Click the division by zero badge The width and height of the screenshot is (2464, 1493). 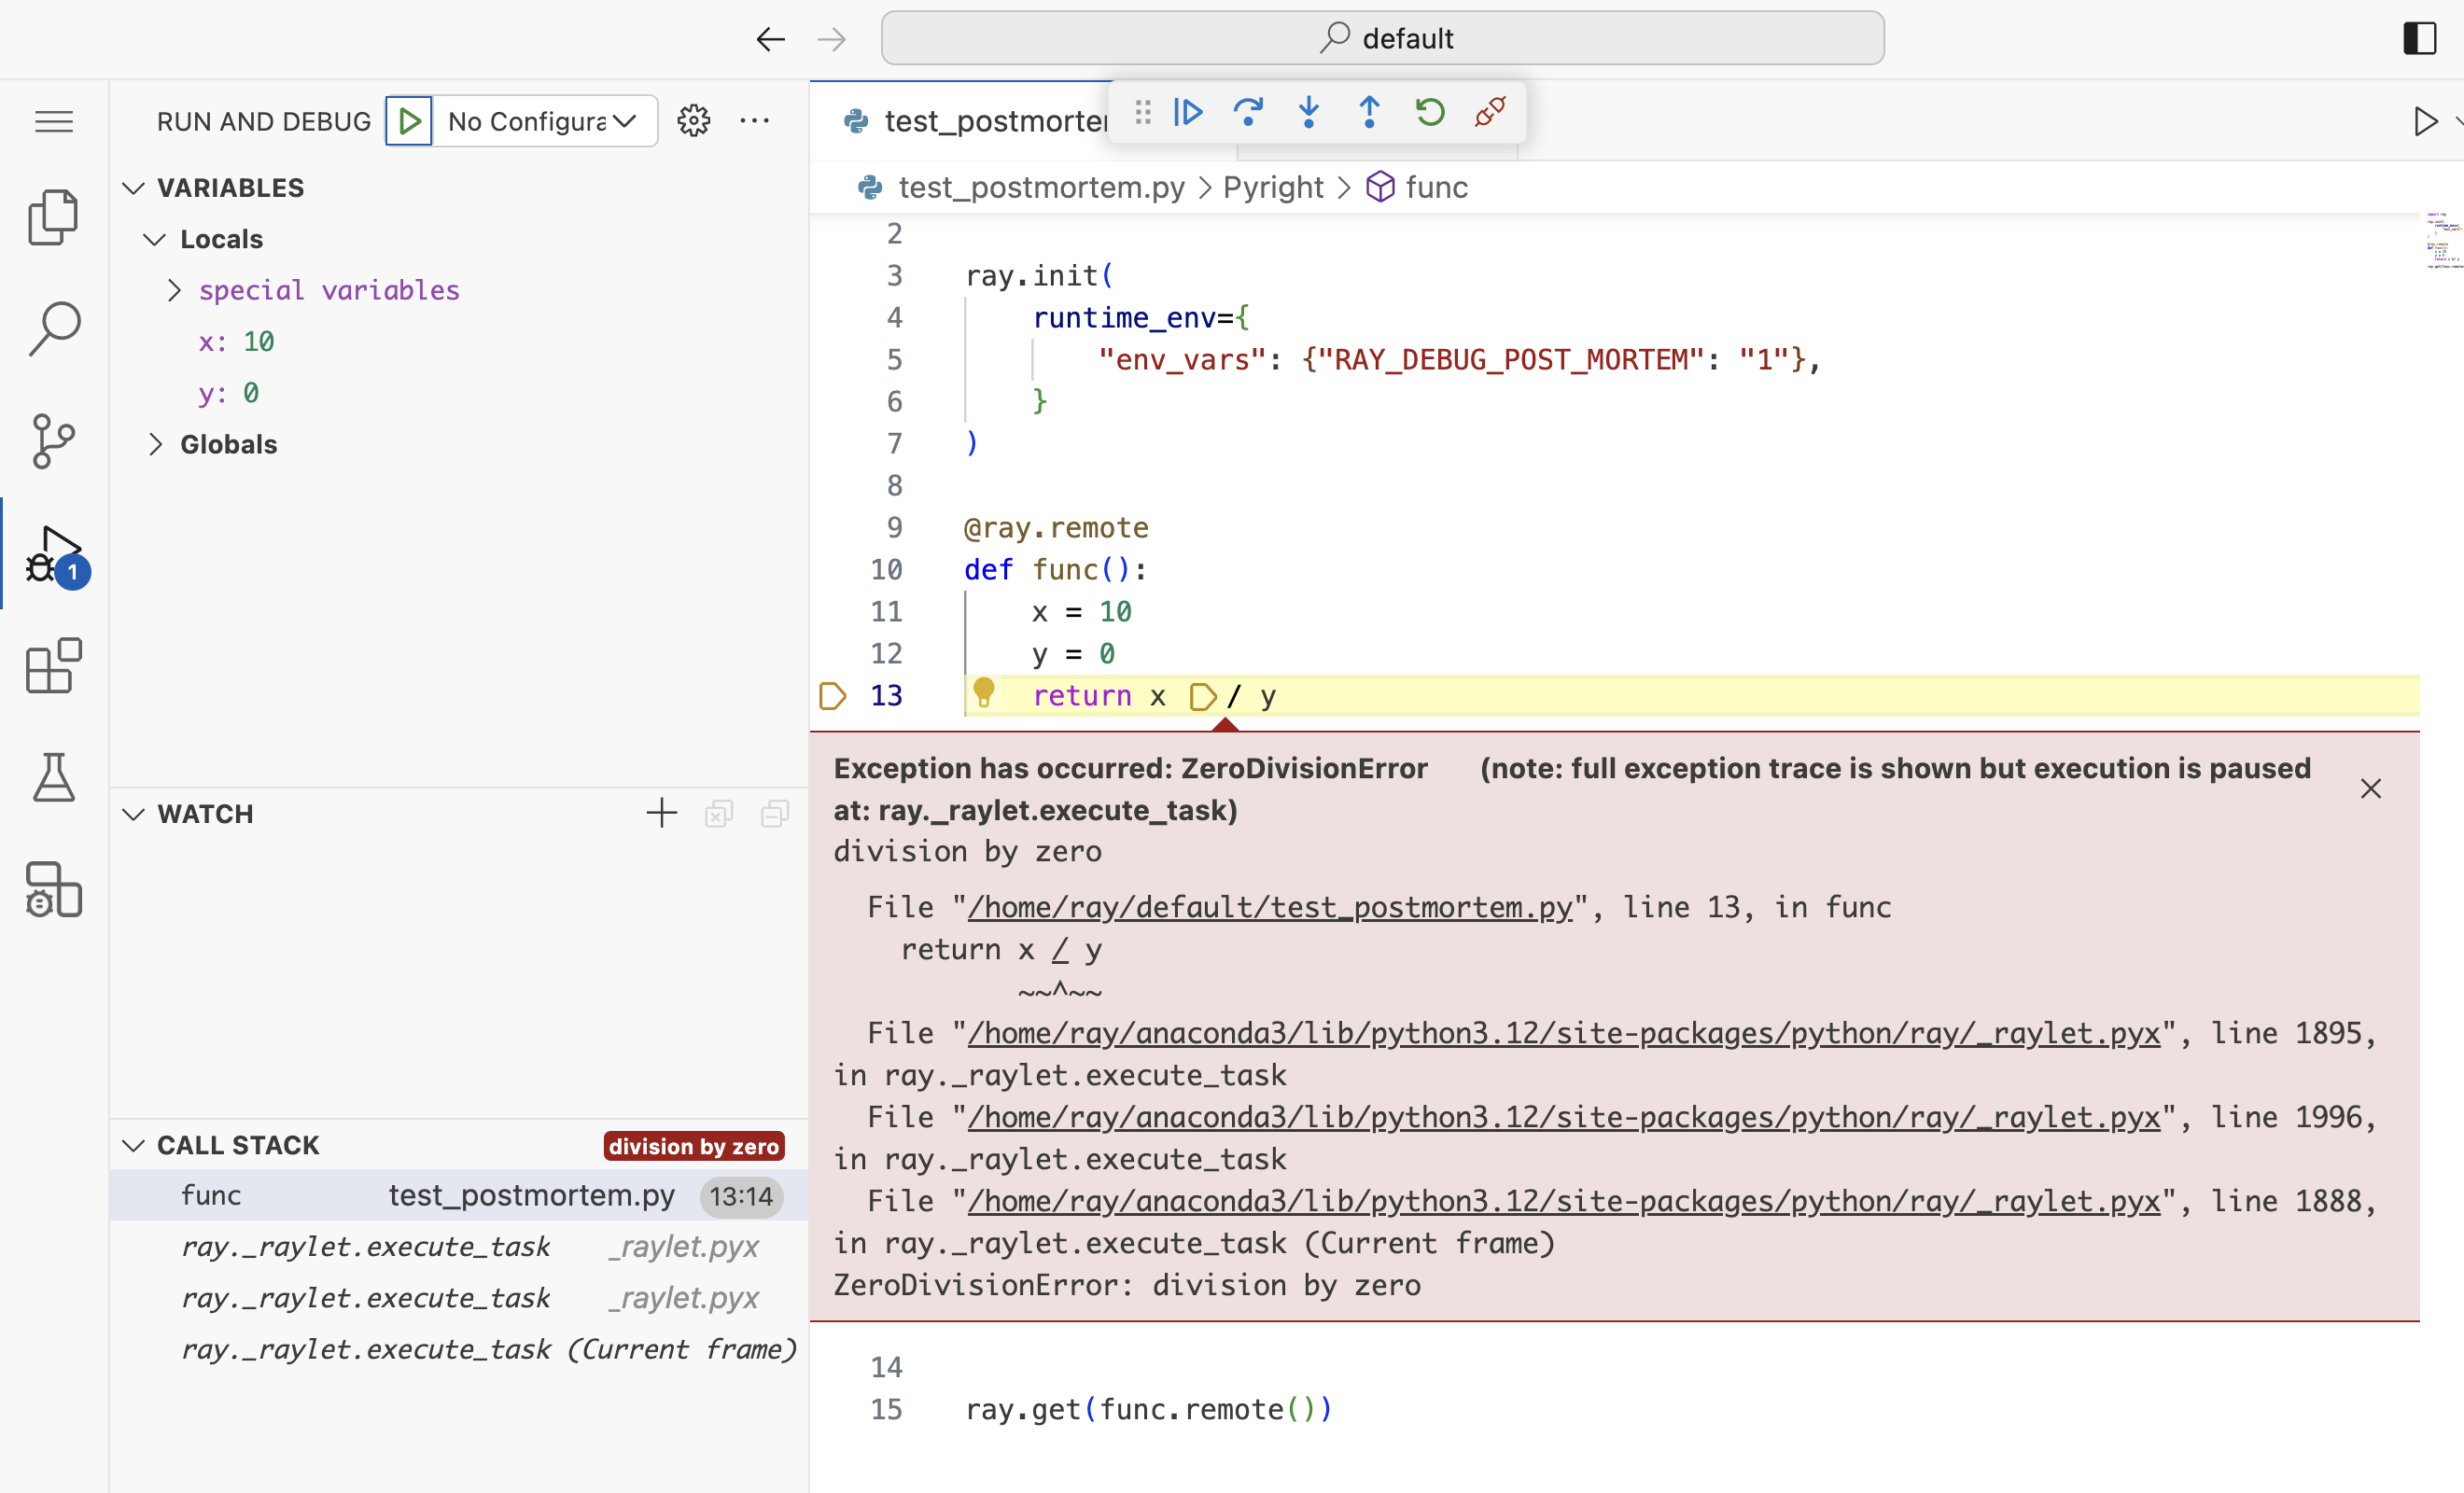(x=693, y=1146)
